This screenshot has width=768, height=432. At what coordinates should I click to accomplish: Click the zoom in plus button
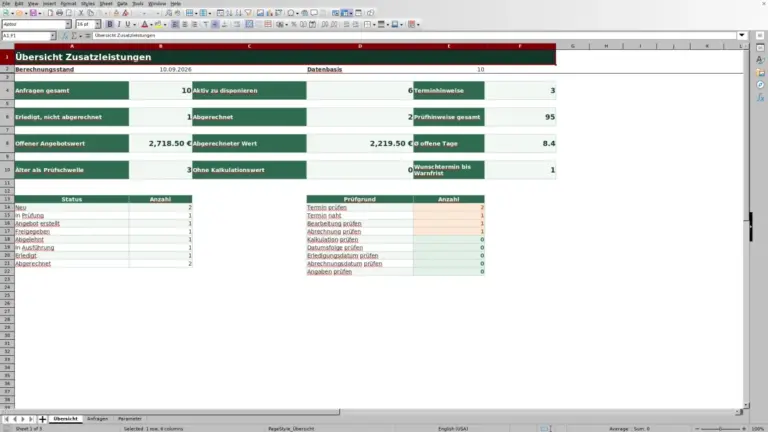point(744,429)
